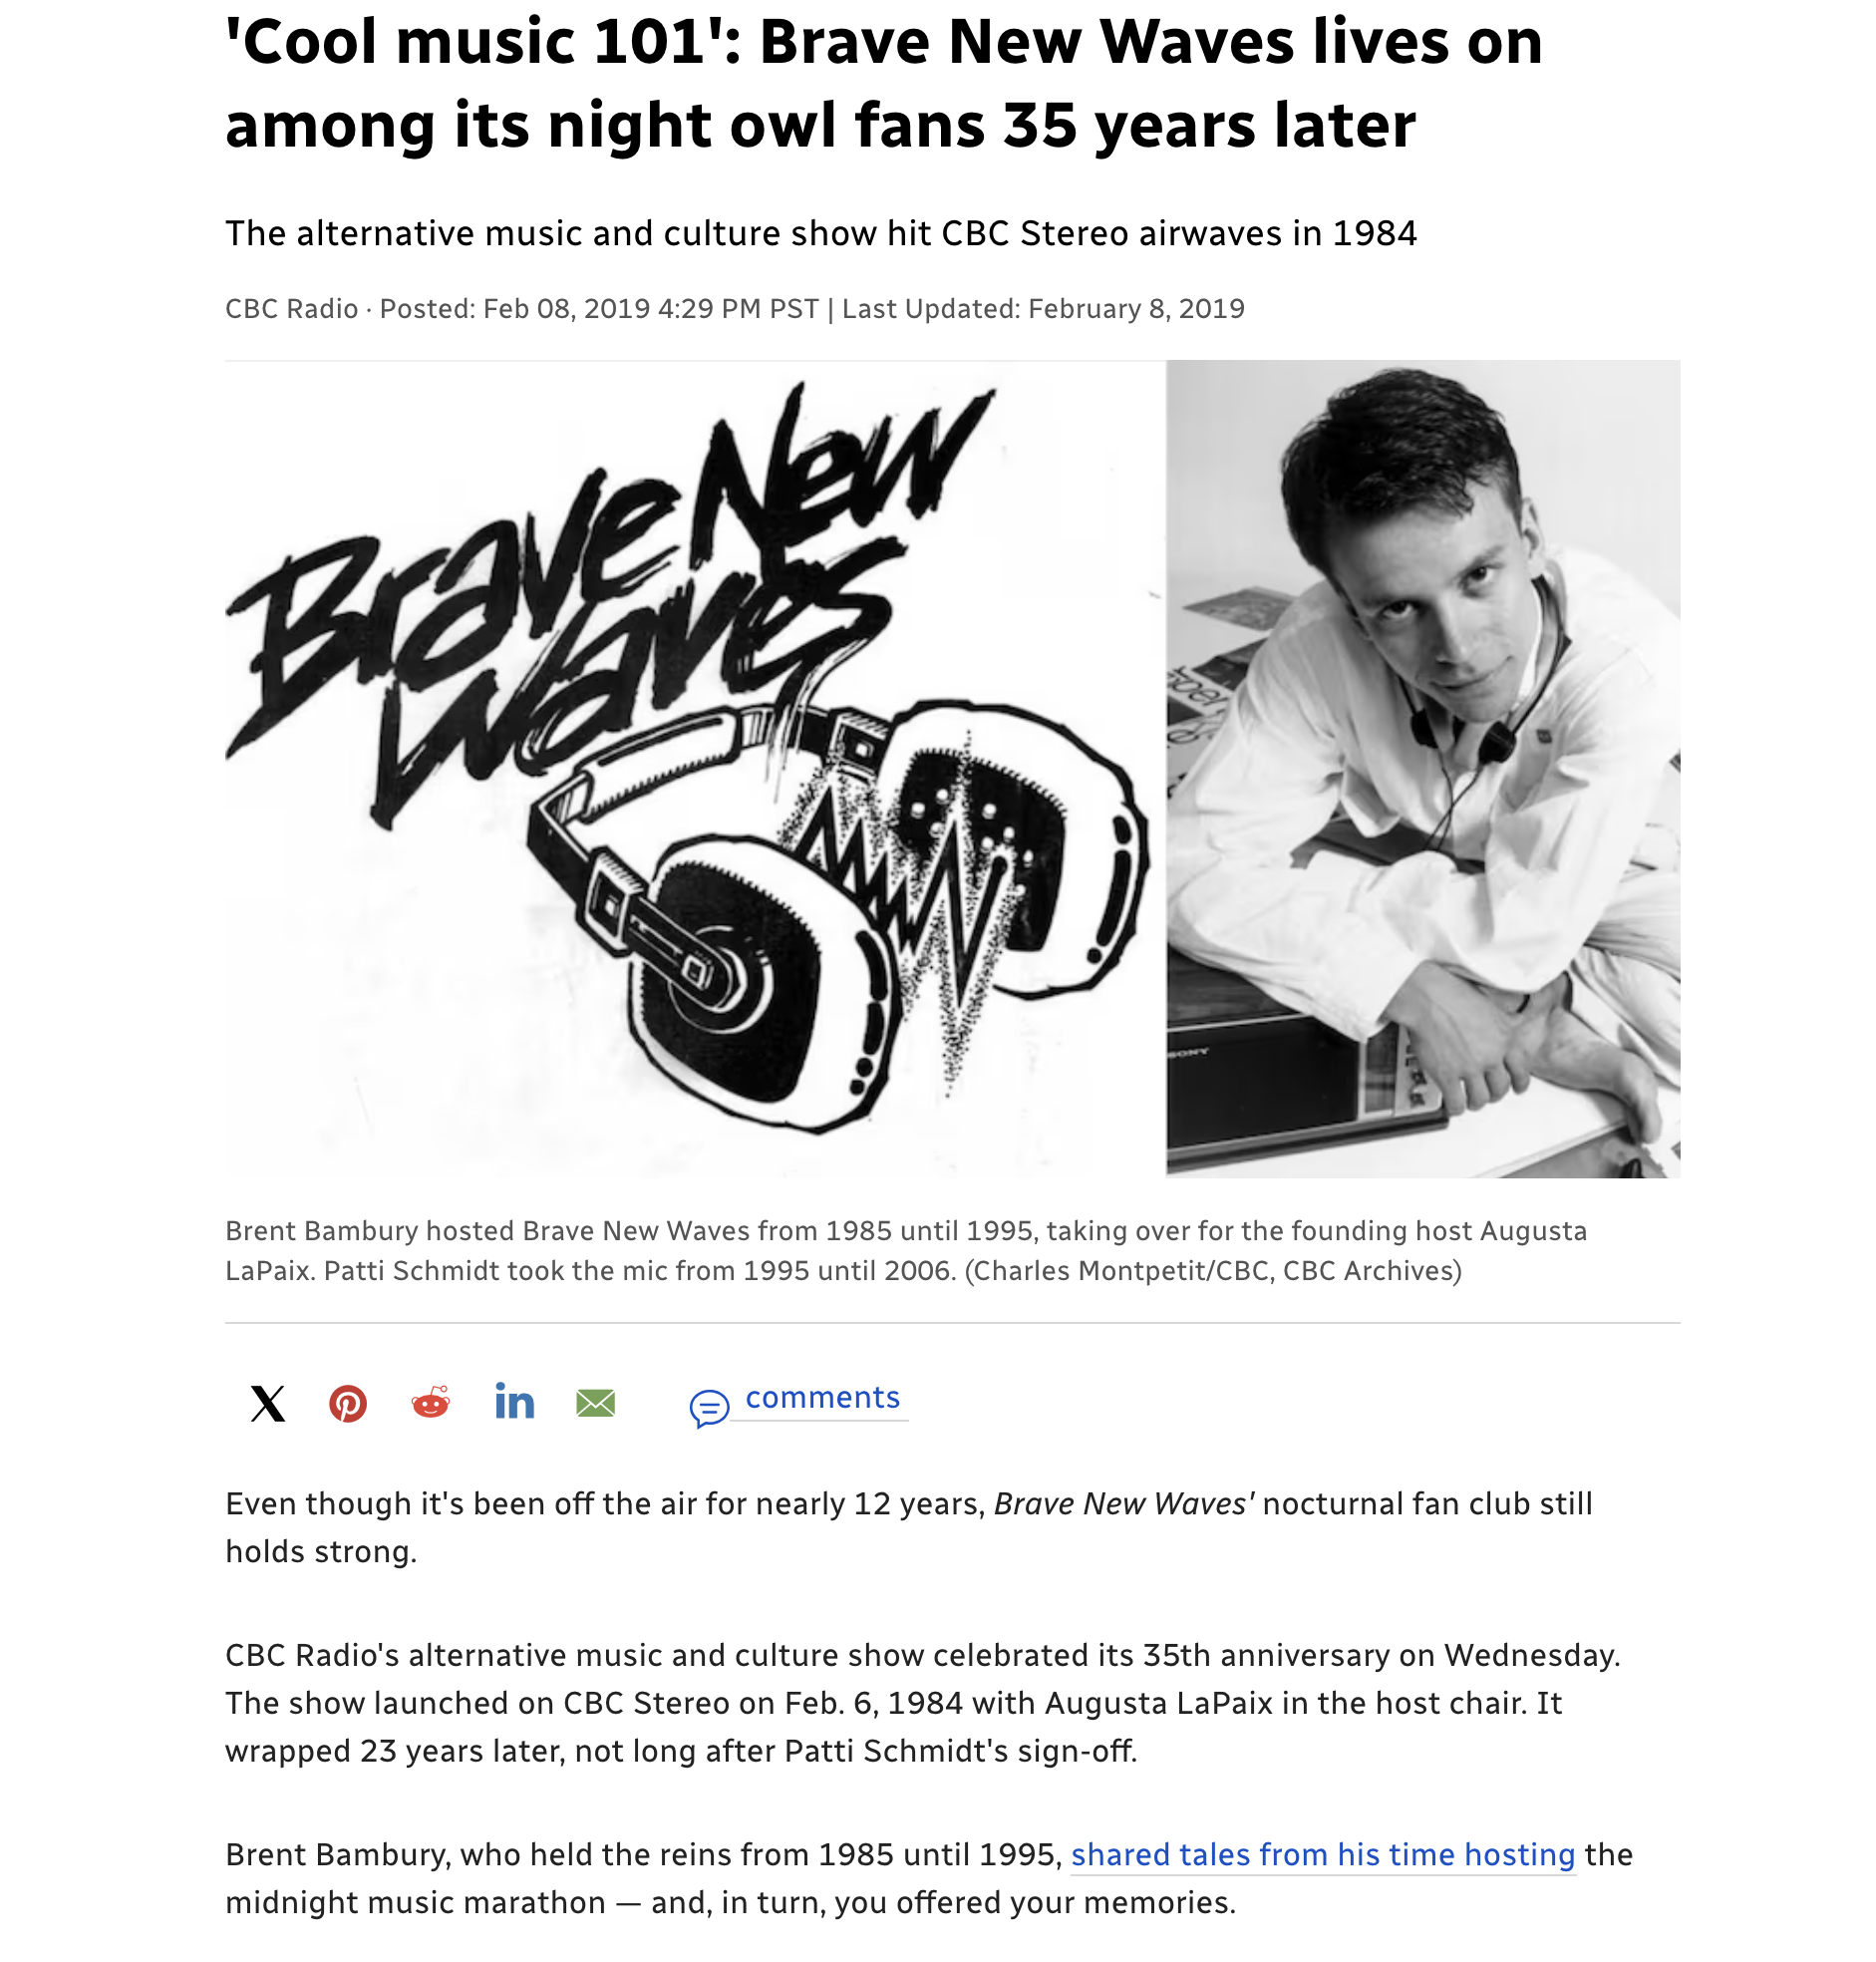Viewport: 1876px width, 1962px height.
Task: Click the text 'midnight music marathon'
Action: point(415,1902)
